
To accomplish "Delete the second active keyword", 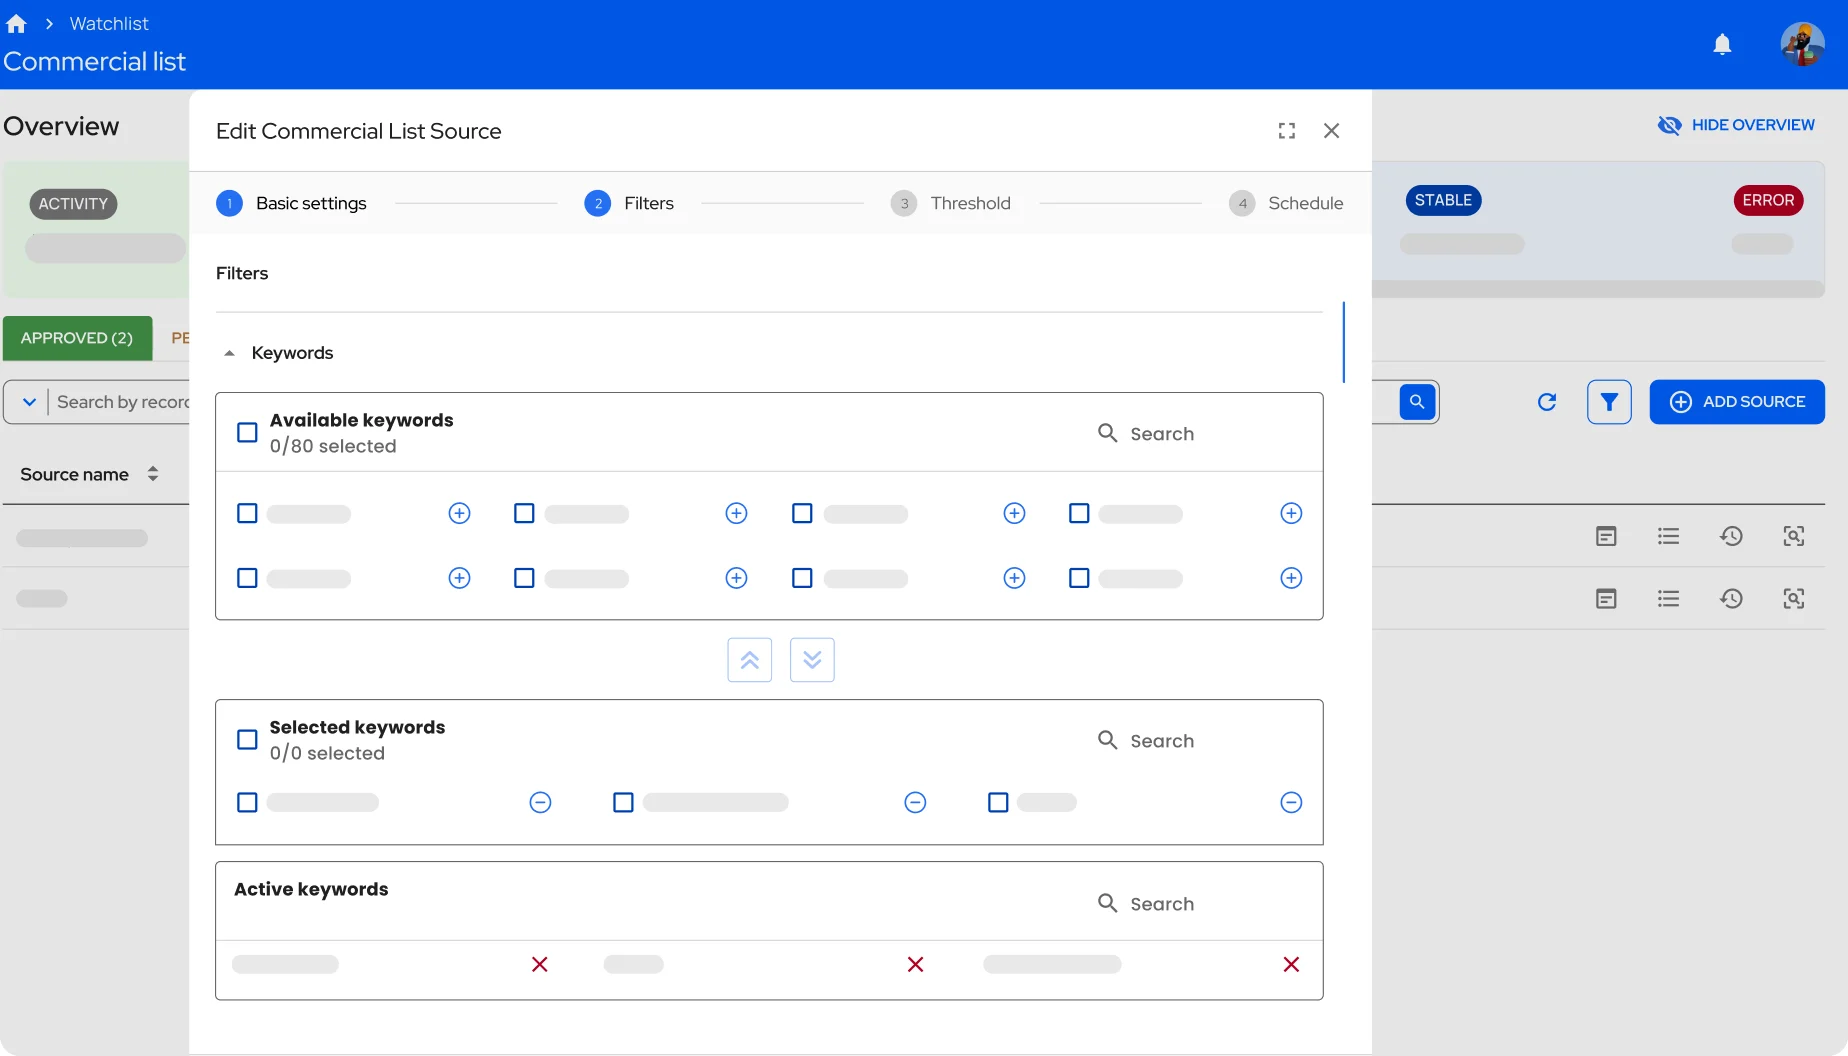I will (915, 964).
